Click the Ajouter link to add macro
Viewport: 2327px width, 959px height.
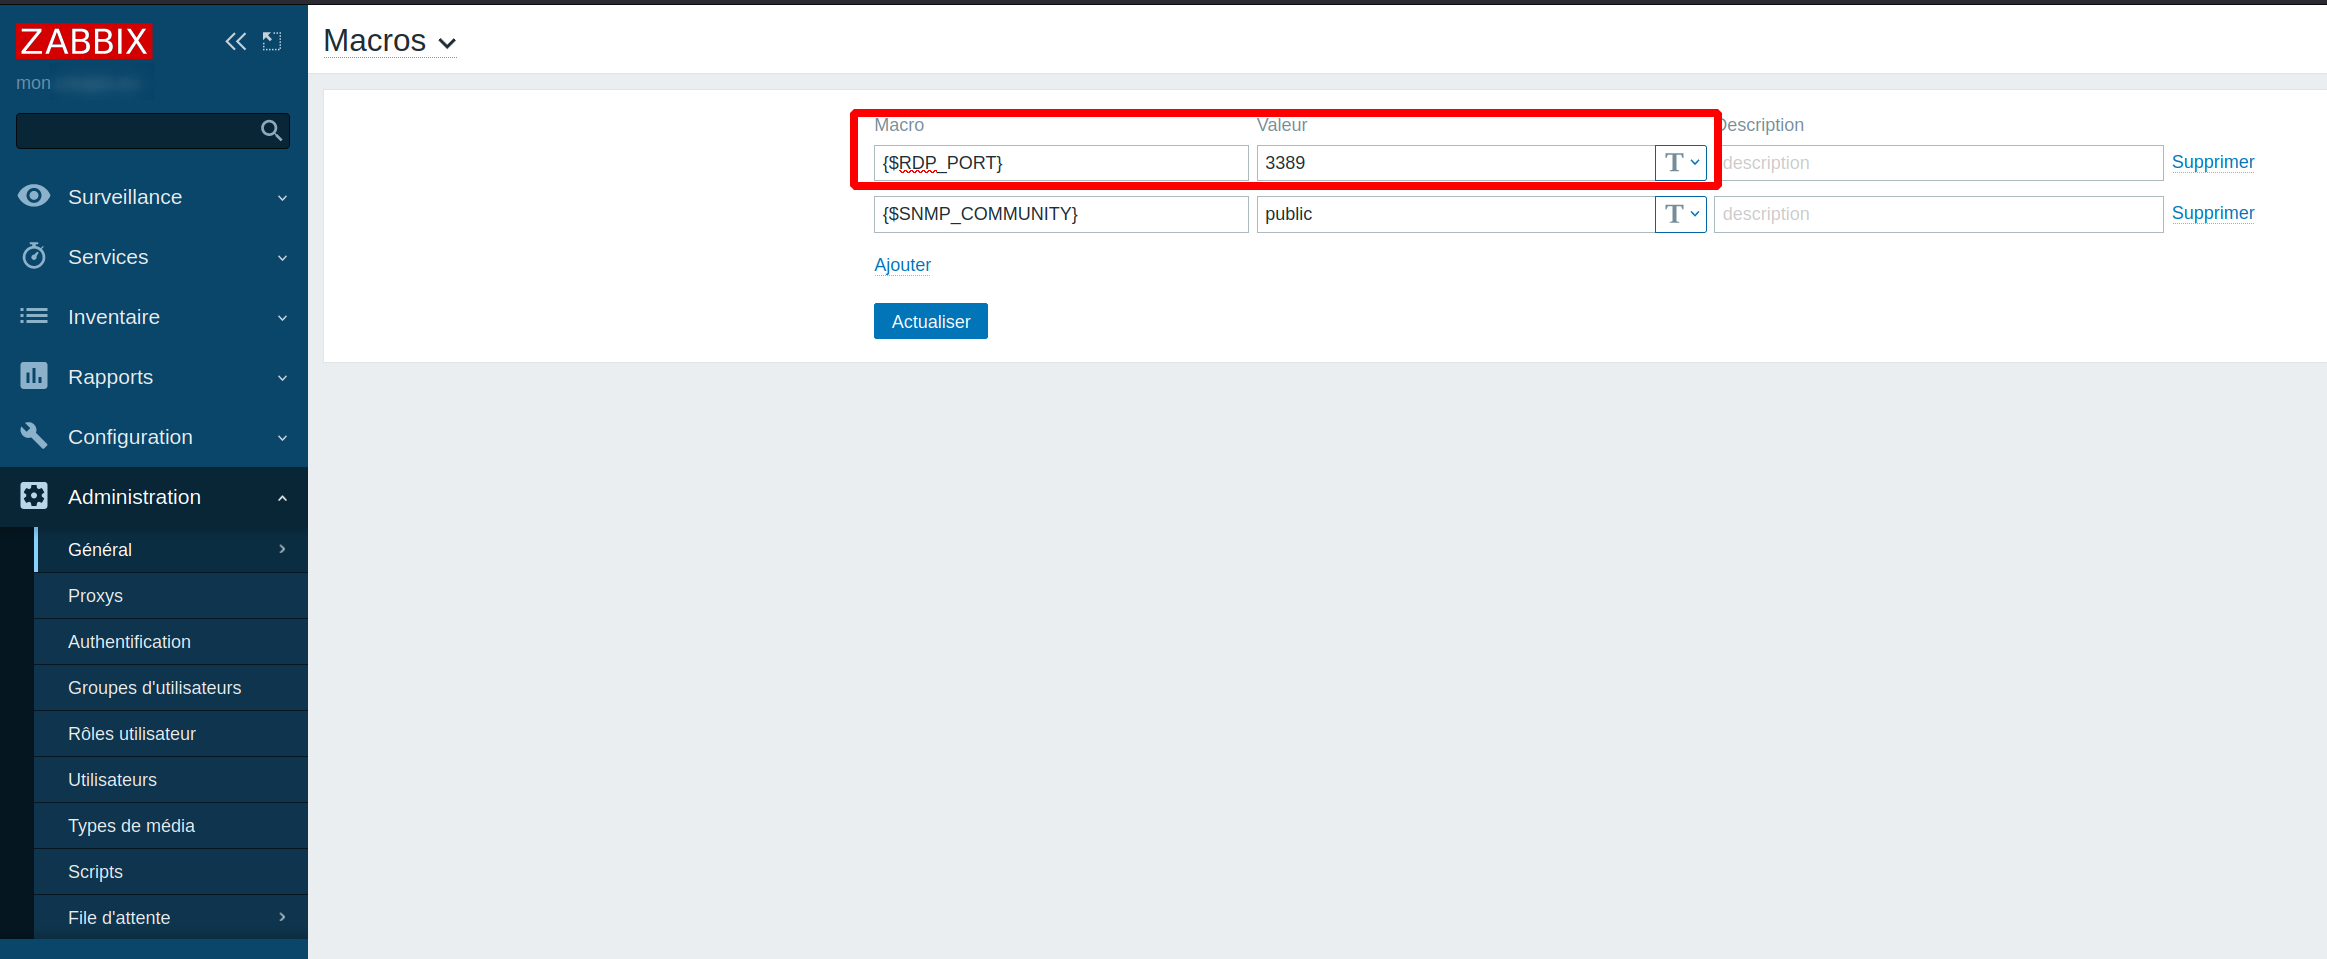pos(902,265)
